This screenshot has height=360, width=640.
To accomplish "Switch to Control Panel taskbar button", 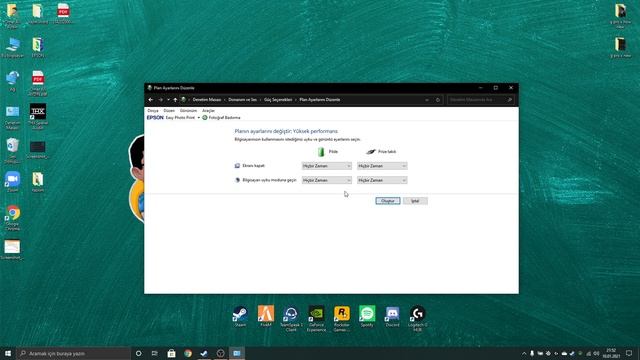I will 237,353.
